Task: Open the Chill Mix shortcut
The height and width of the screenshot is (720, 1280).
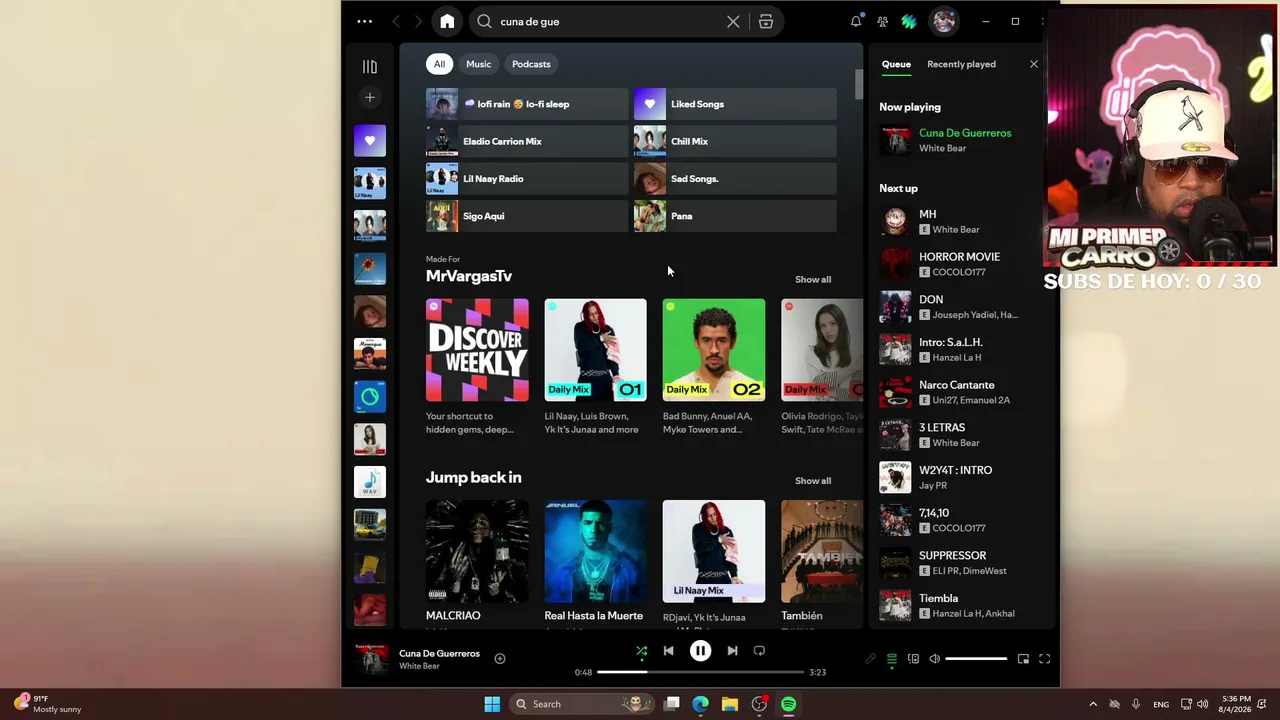Action: click(735, 141)
